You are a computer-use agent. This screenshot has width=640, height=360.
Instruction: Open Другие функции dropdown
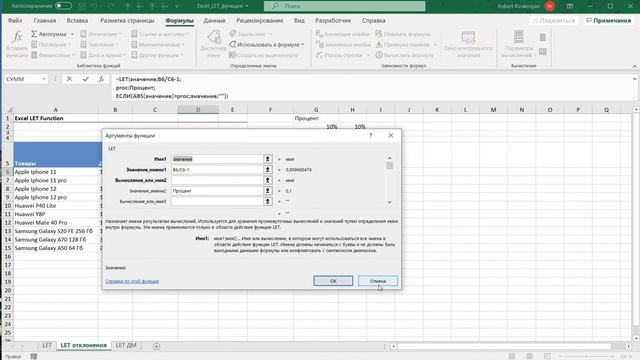[182, 55]
